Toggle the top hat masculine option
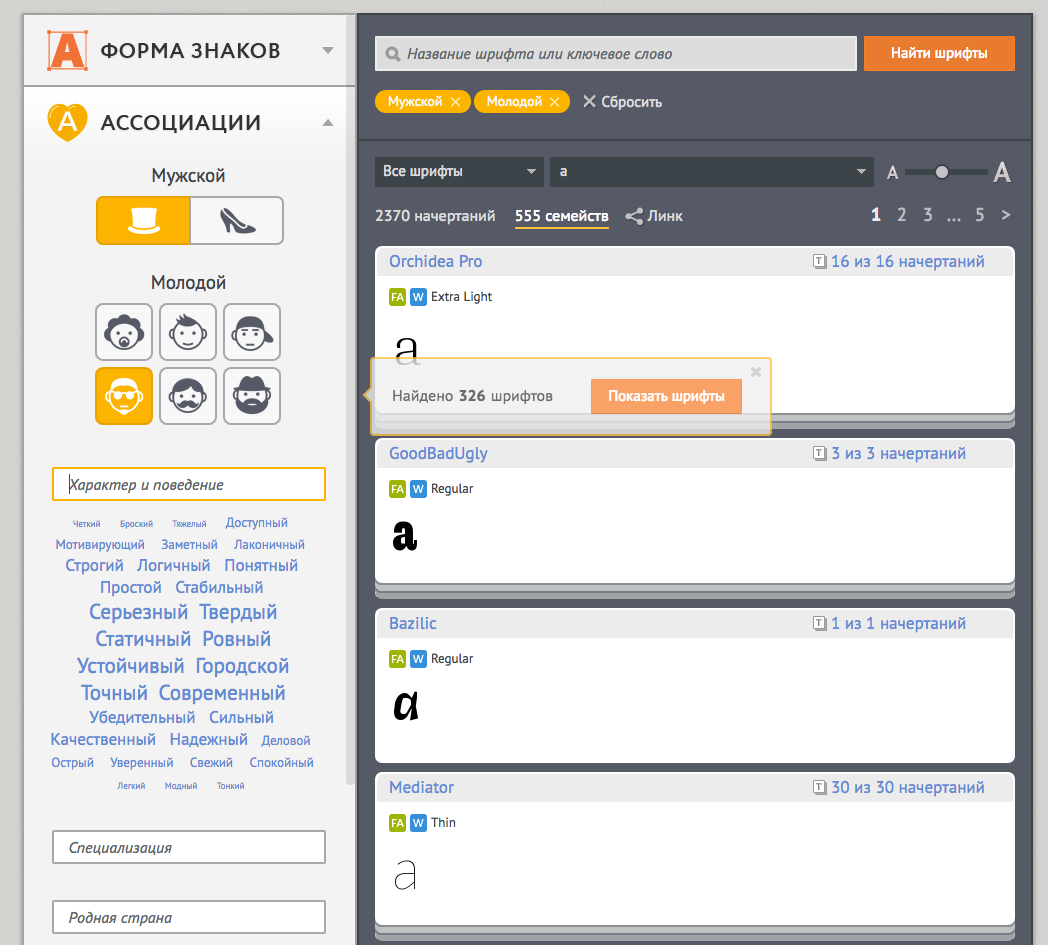The image size is (1048, 945). [x=143, y=221]
